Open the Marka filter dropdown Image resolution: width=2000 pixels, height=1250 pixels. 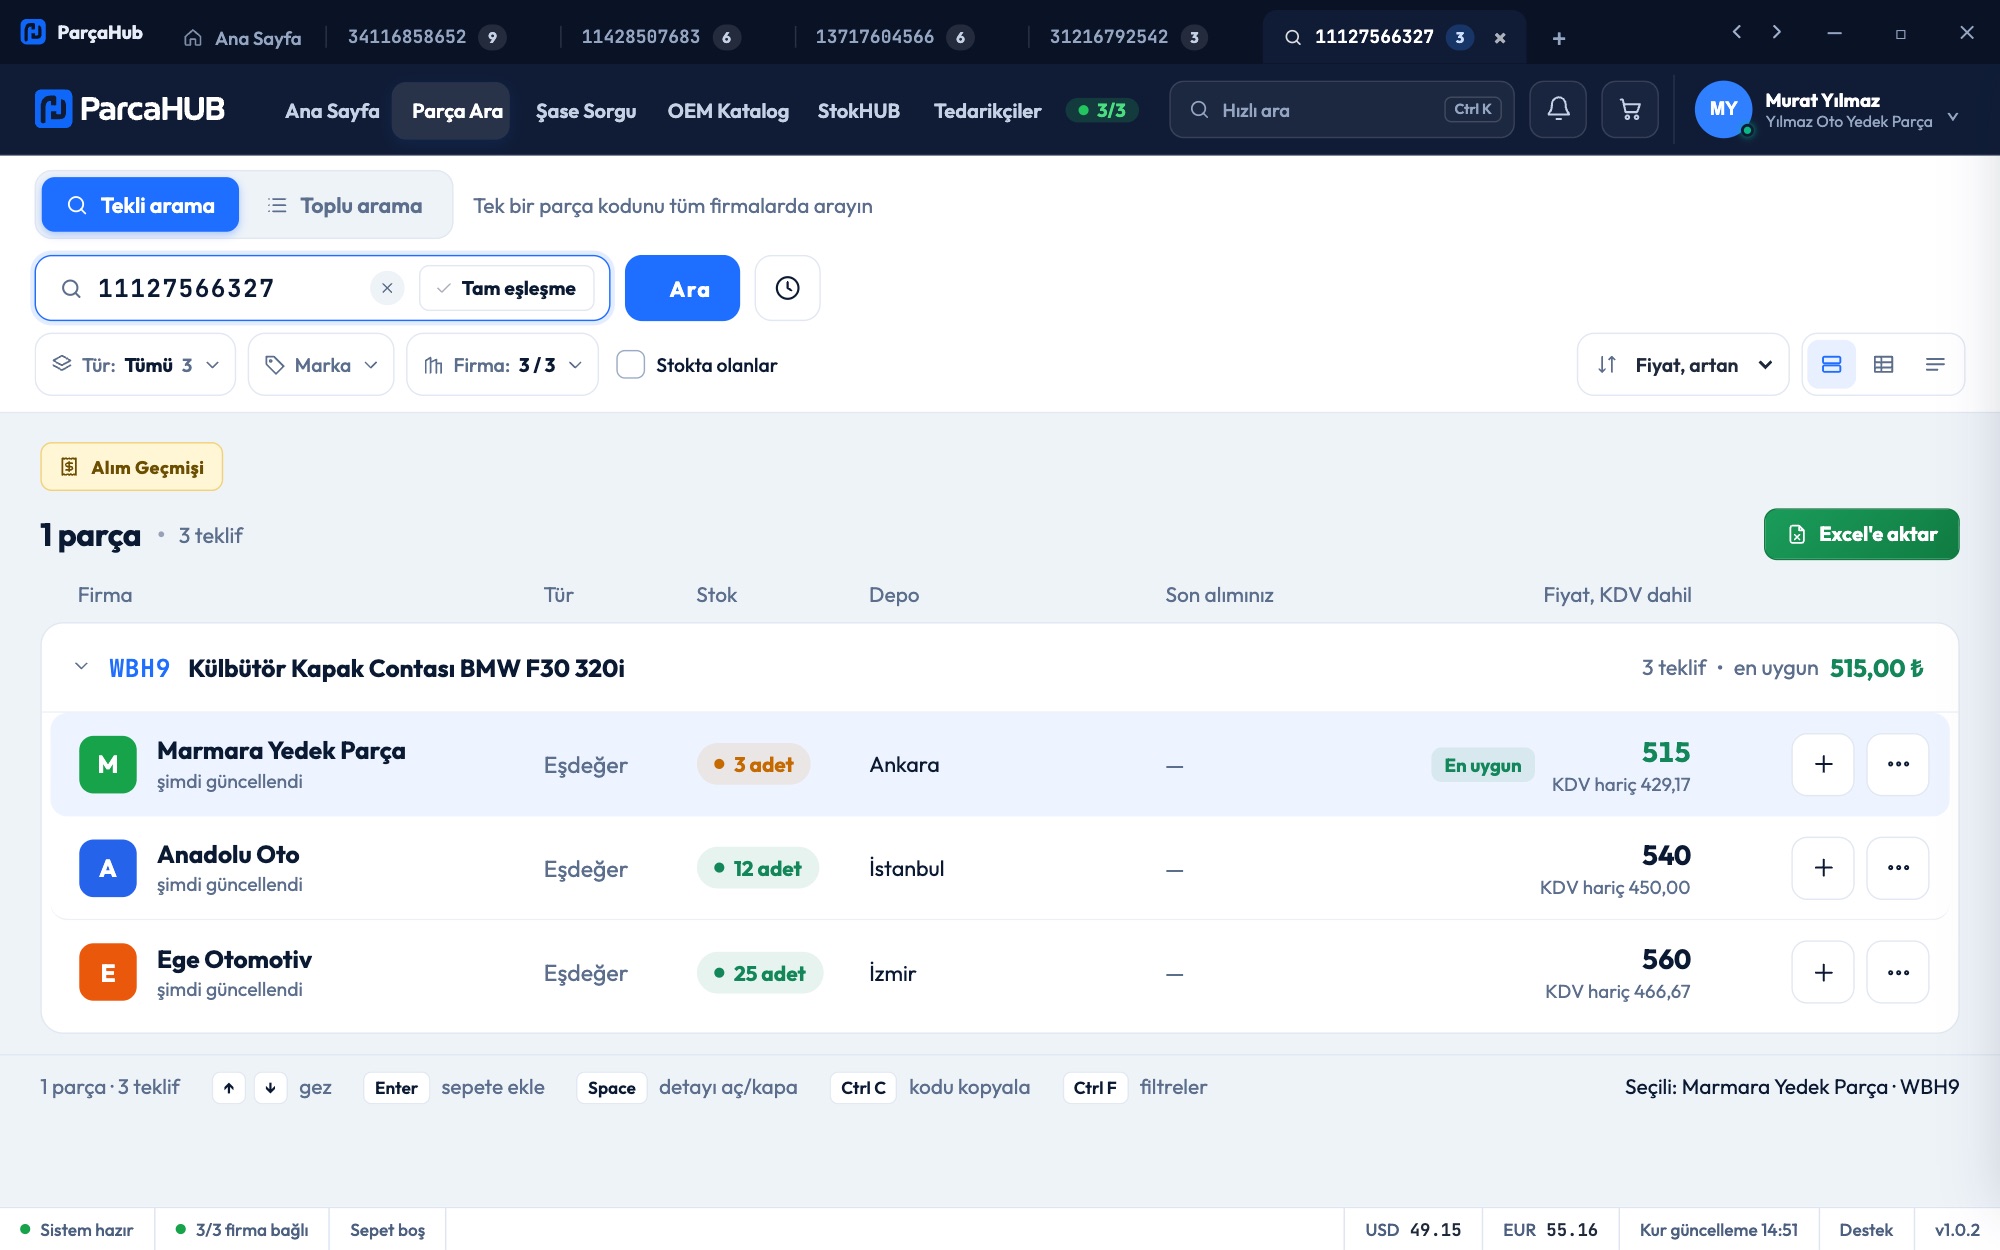[321, 365]
